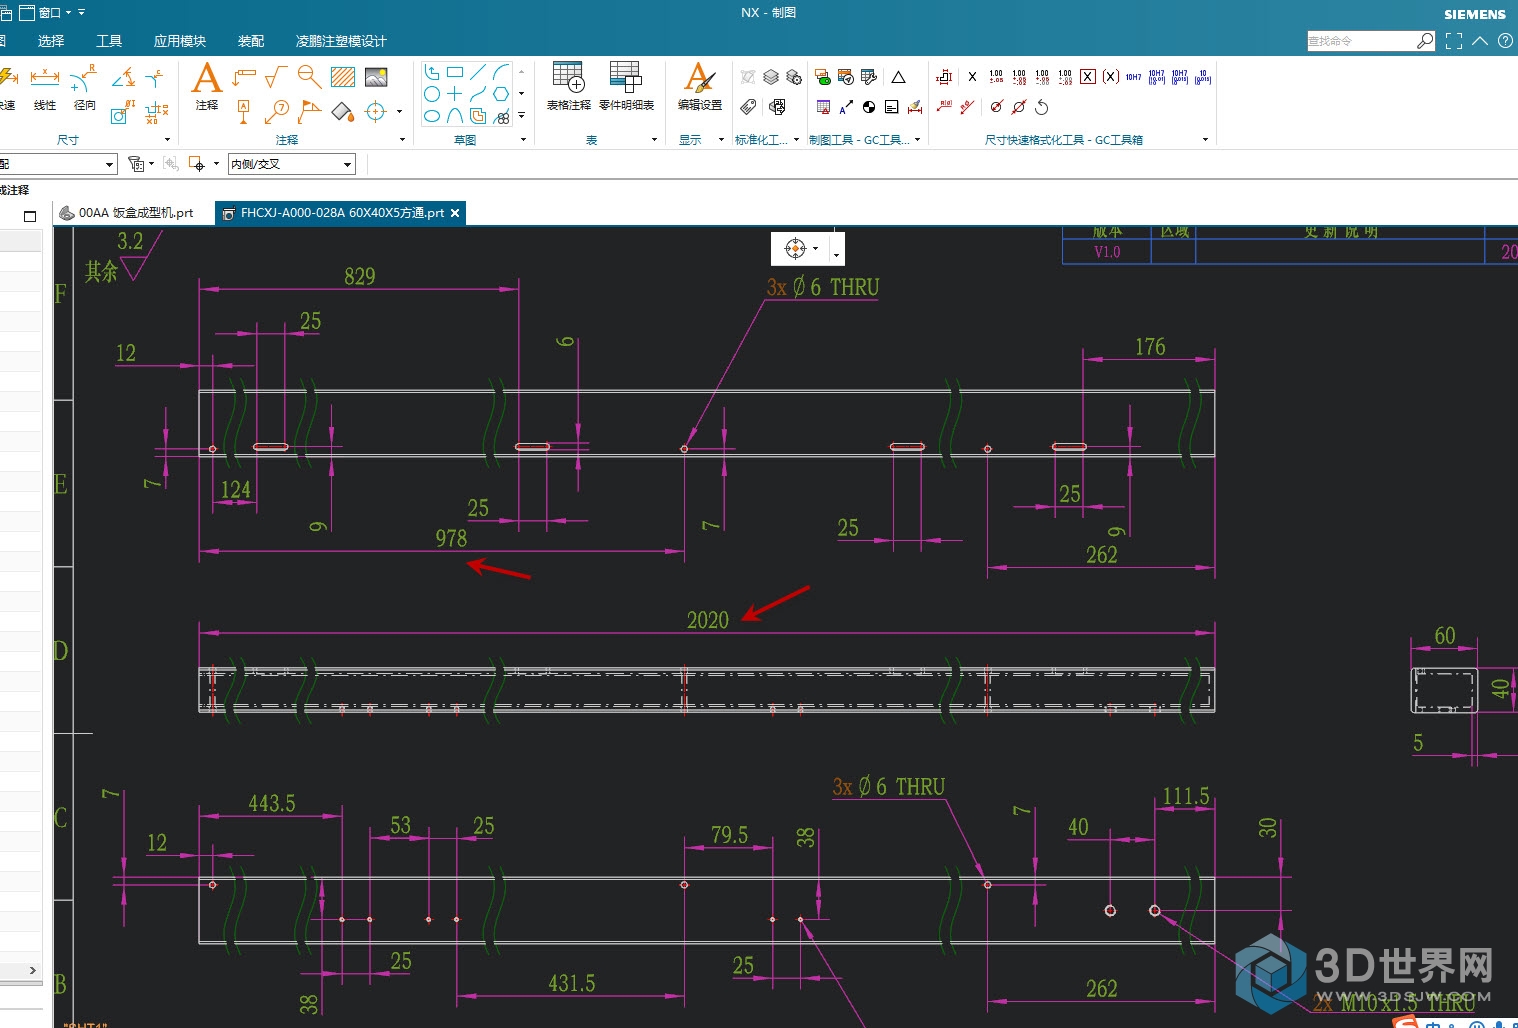Select the center mark tool
1518x1028 pixels.
tap(375, 111)
